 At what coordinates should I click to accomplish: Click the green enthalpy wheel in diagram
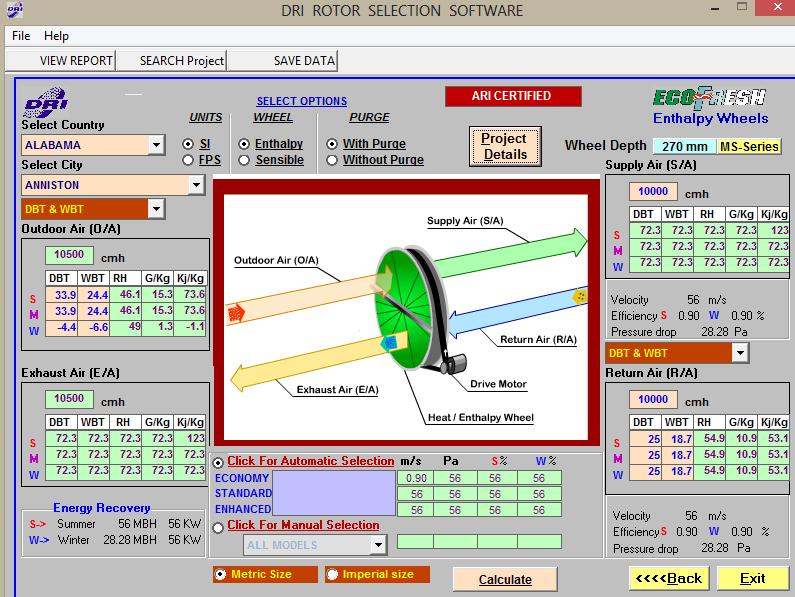click(404, 308)
